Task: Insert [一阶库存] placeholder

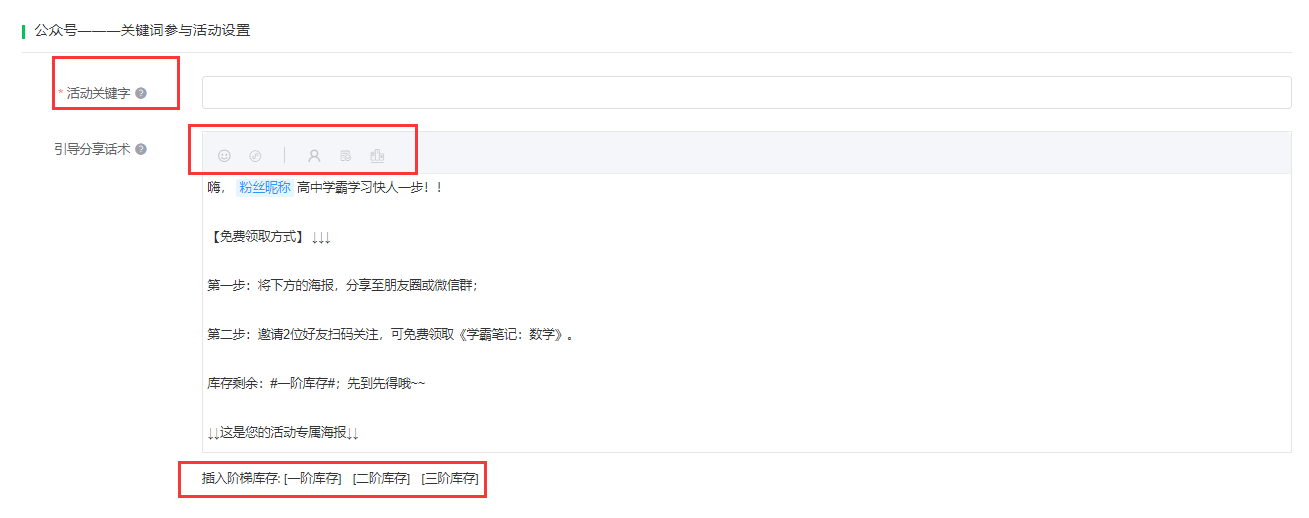Action: (x=313, y=479)
